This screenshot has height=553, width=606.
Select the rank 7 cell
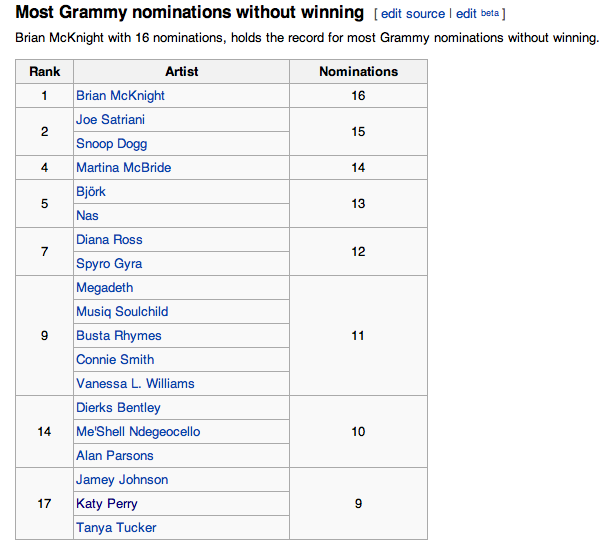(x=44, y=252)
